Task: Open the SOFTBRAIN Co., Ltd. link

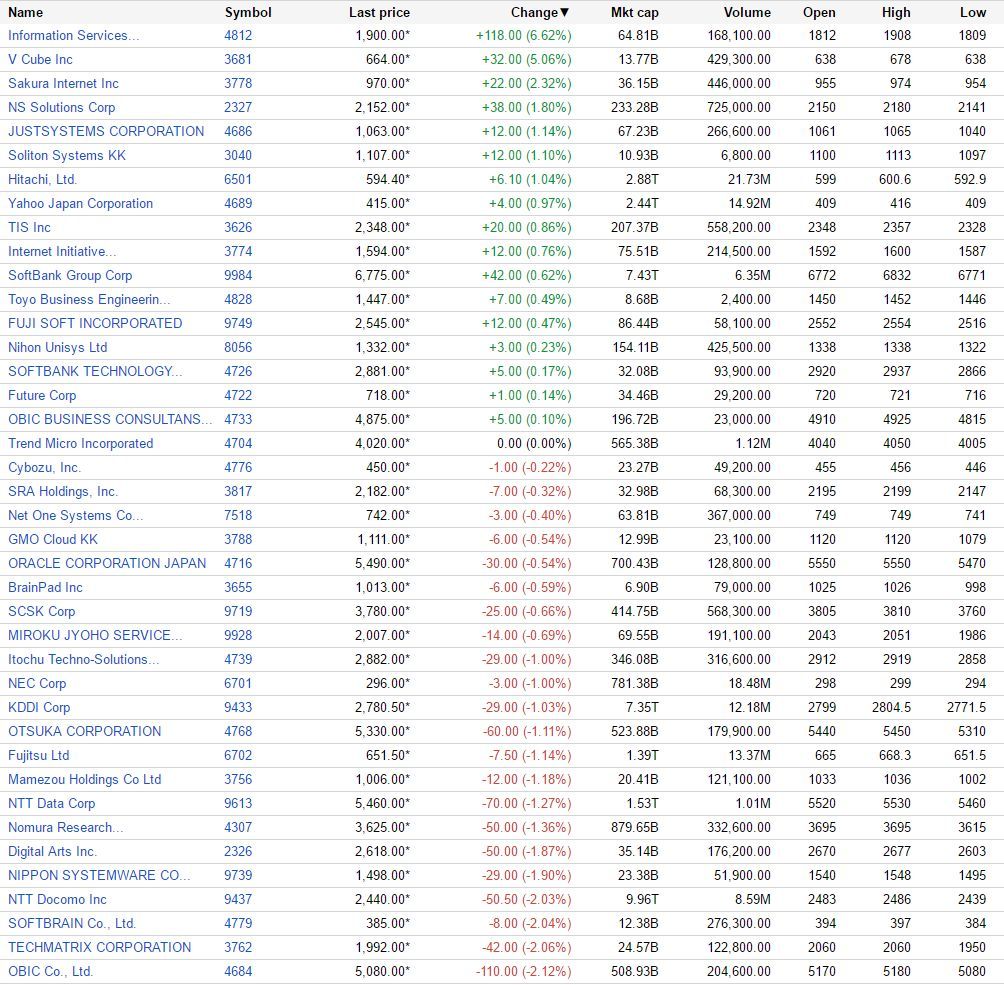Action: click(72, 924)
